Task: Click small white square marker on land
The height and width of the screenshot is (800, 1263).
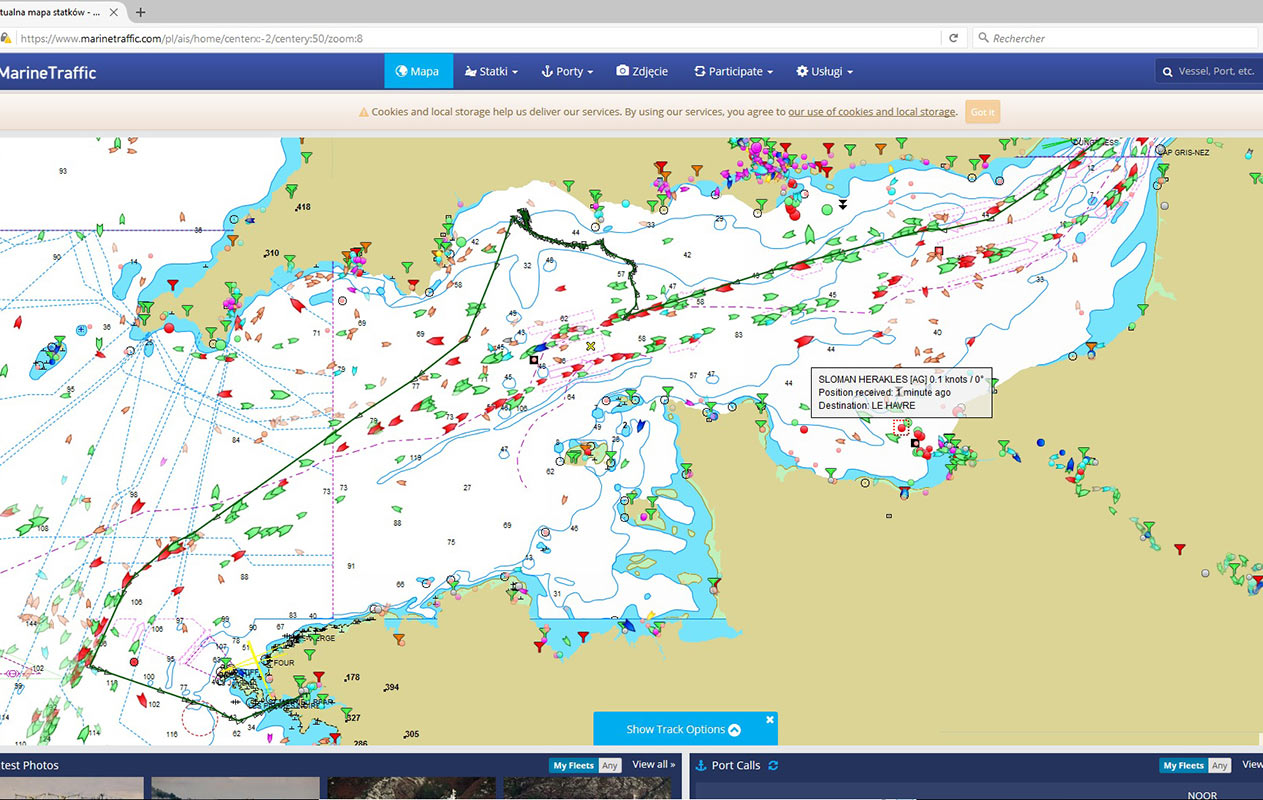Action: 889,516
